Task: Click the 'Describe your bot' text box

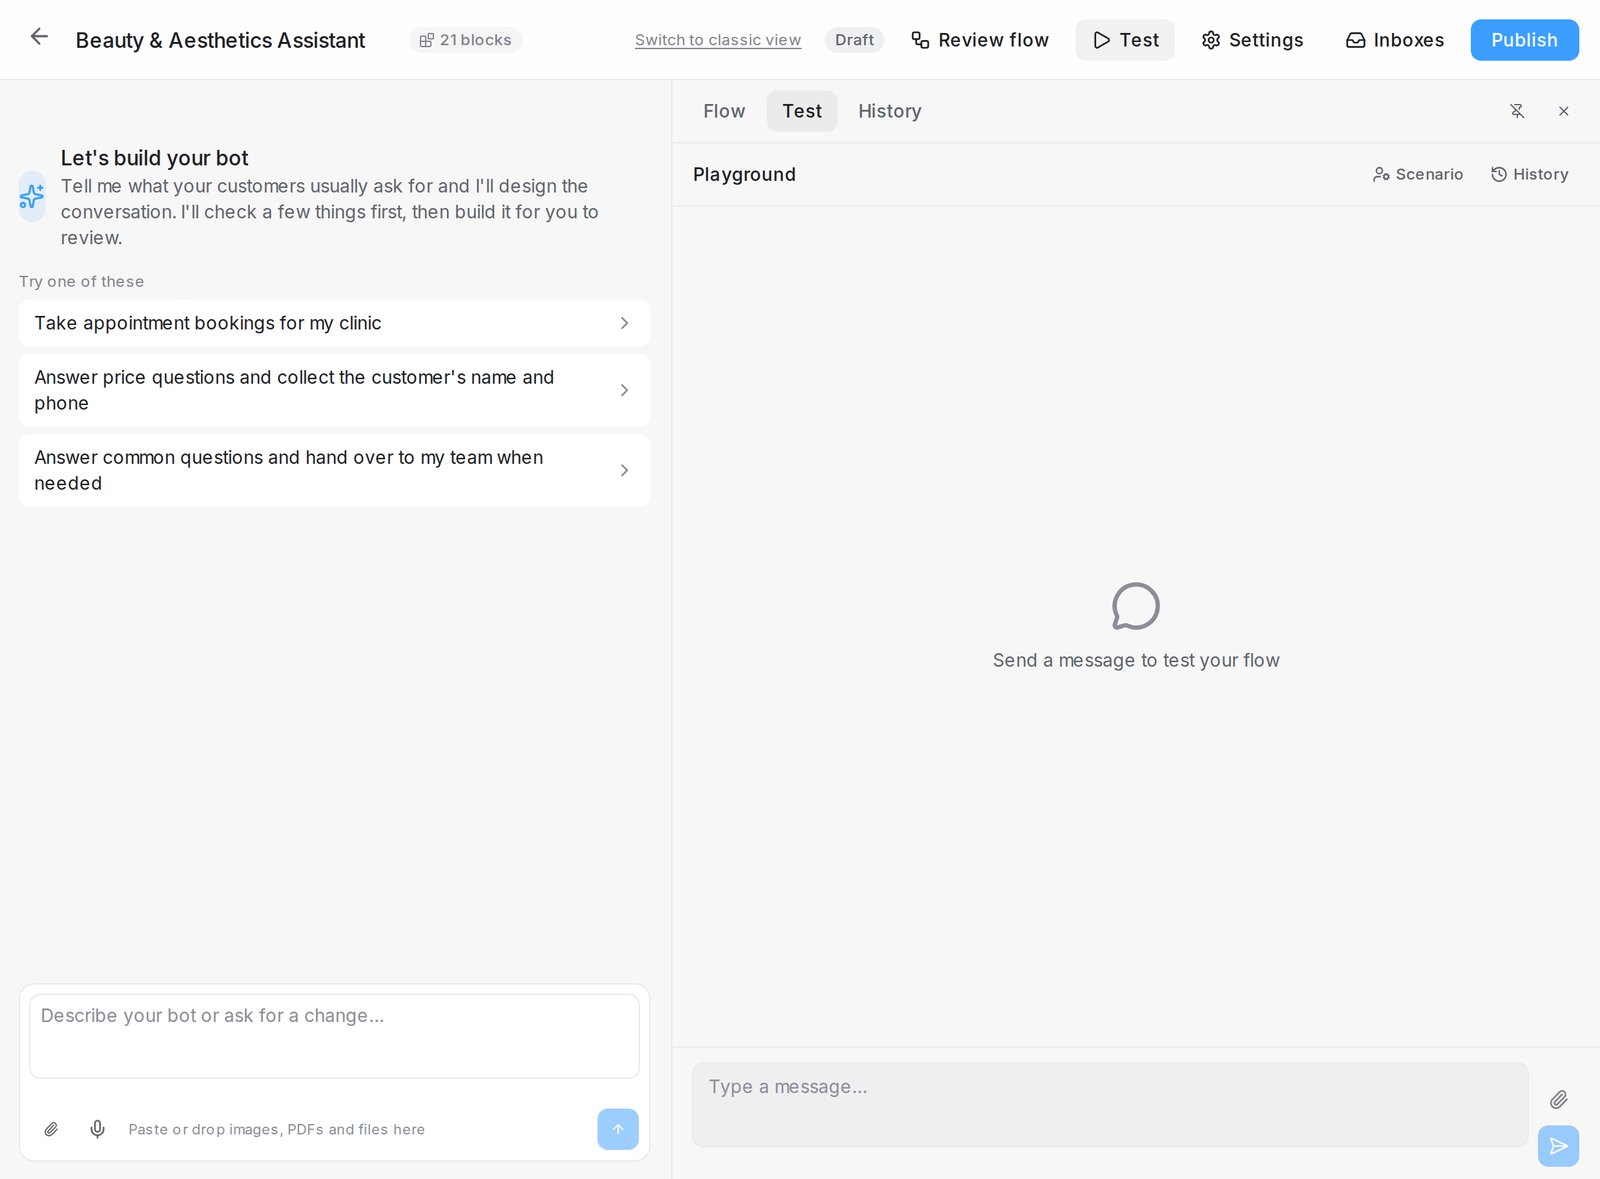Action: pyautogui.click(x=334, y=1036)
